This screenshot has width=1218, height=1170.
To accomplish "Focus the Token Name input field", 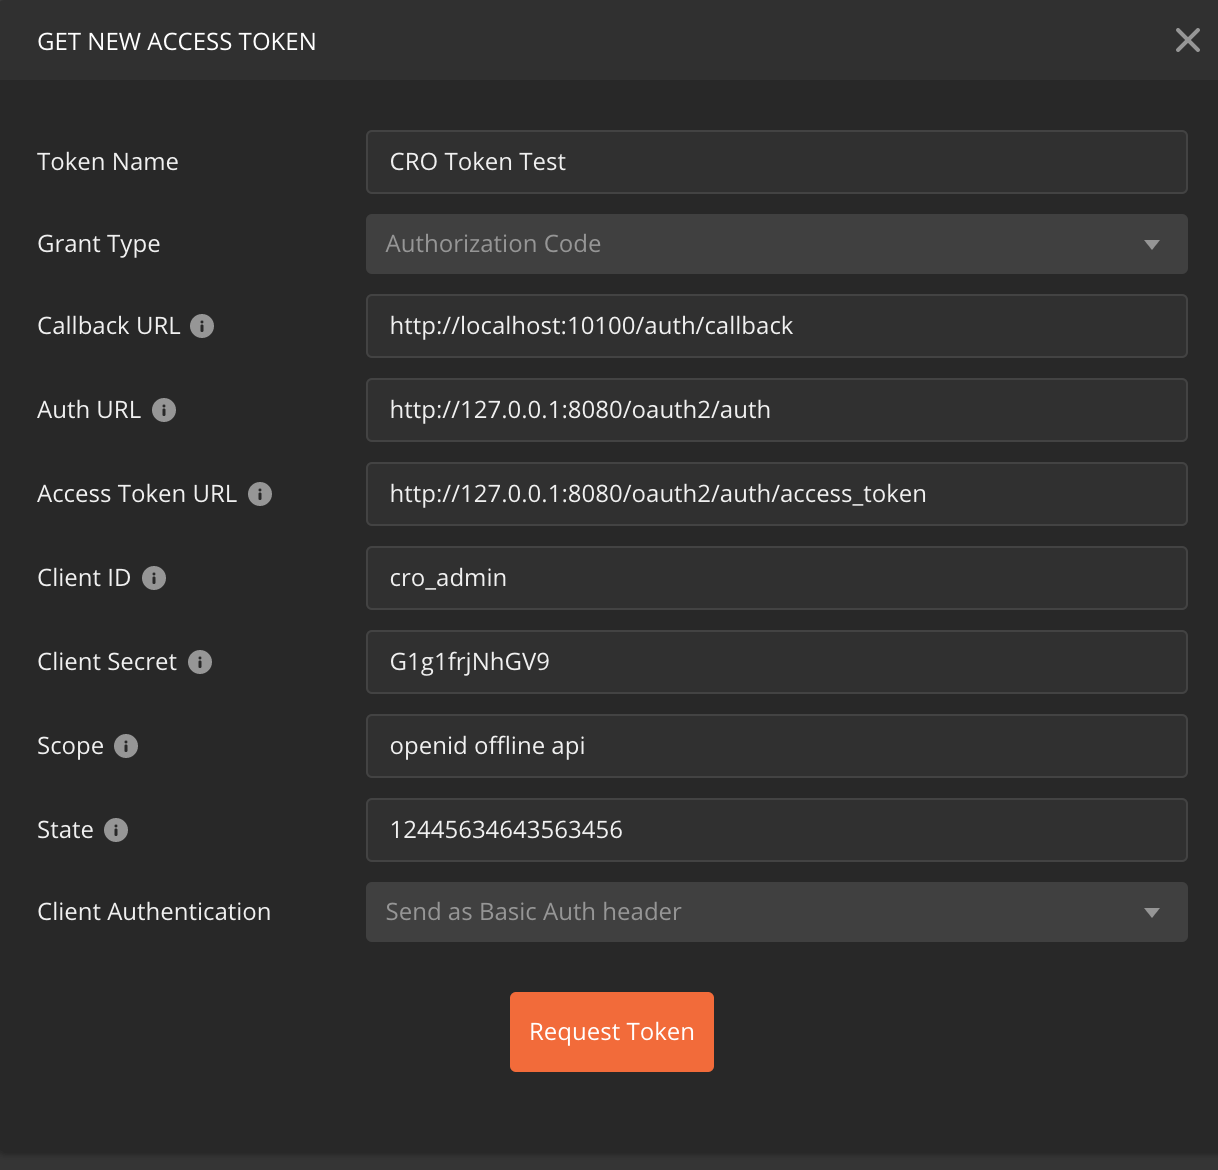I will 777,162.
